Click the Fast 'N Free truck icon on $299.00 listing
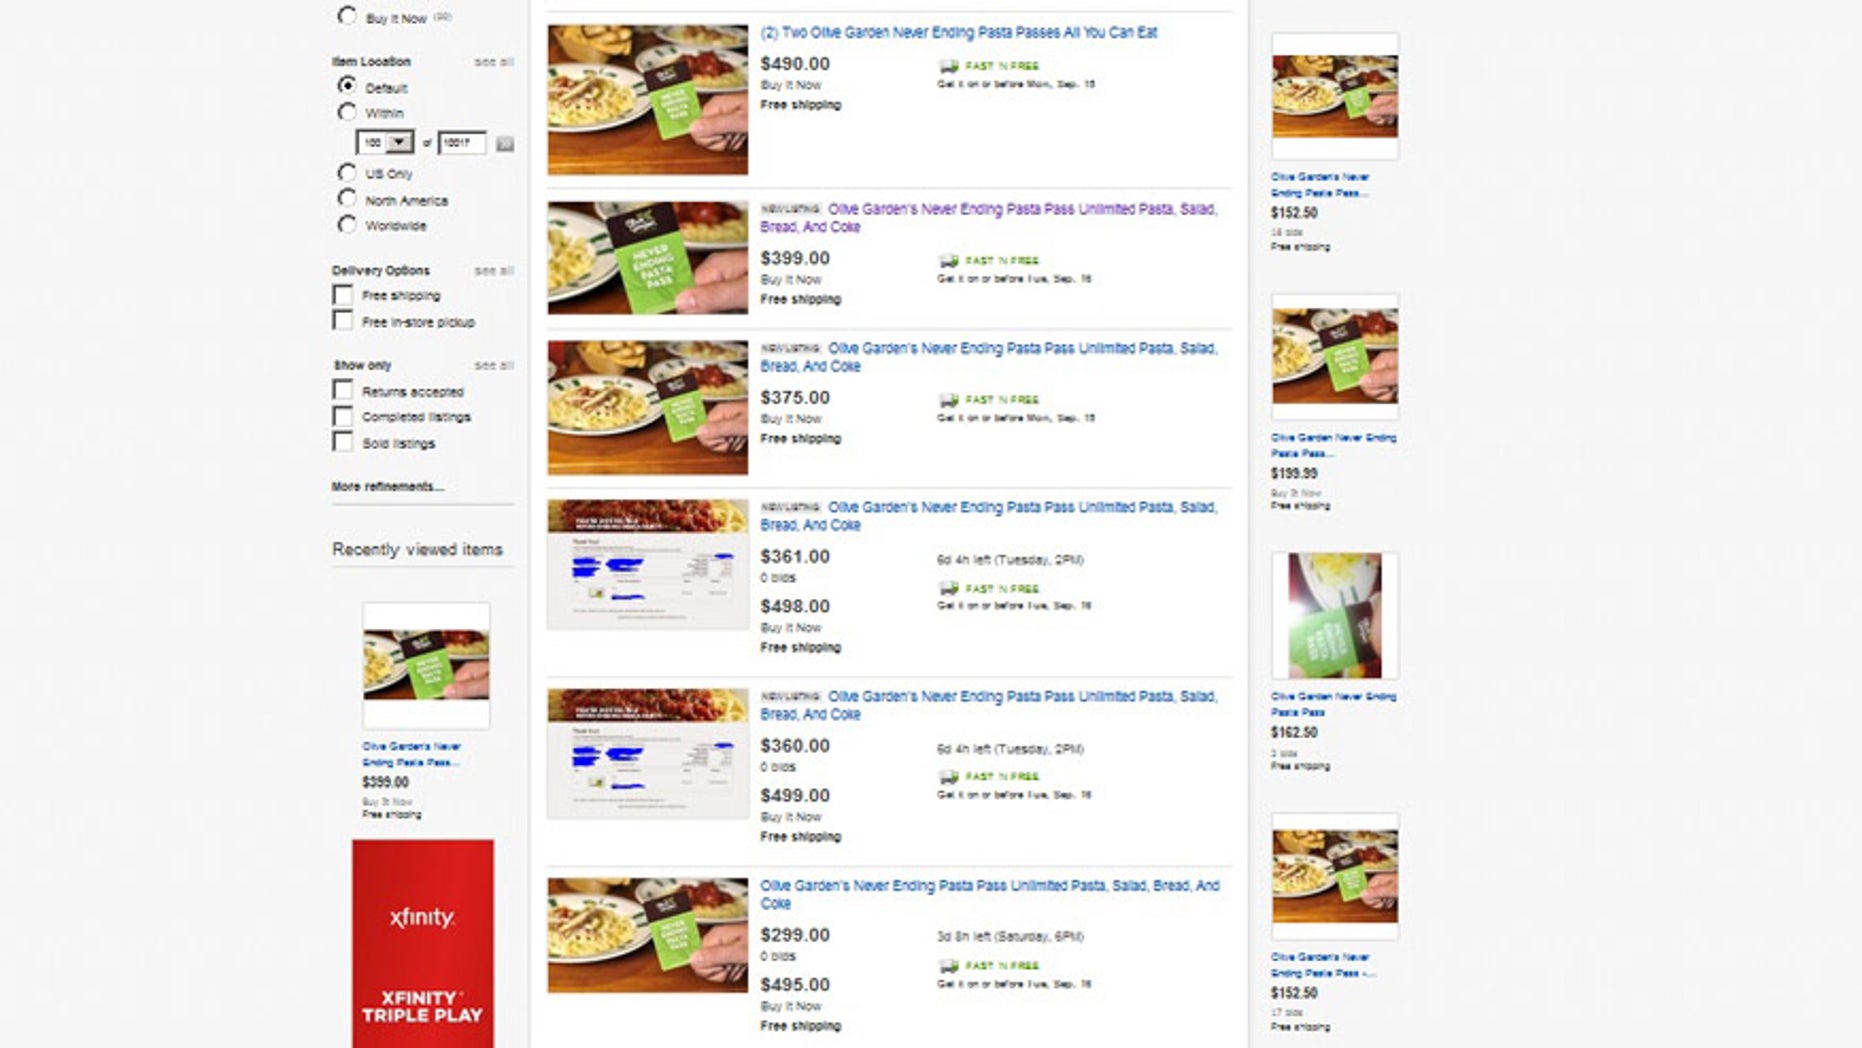1862x1048 pixels. [948, 965]
